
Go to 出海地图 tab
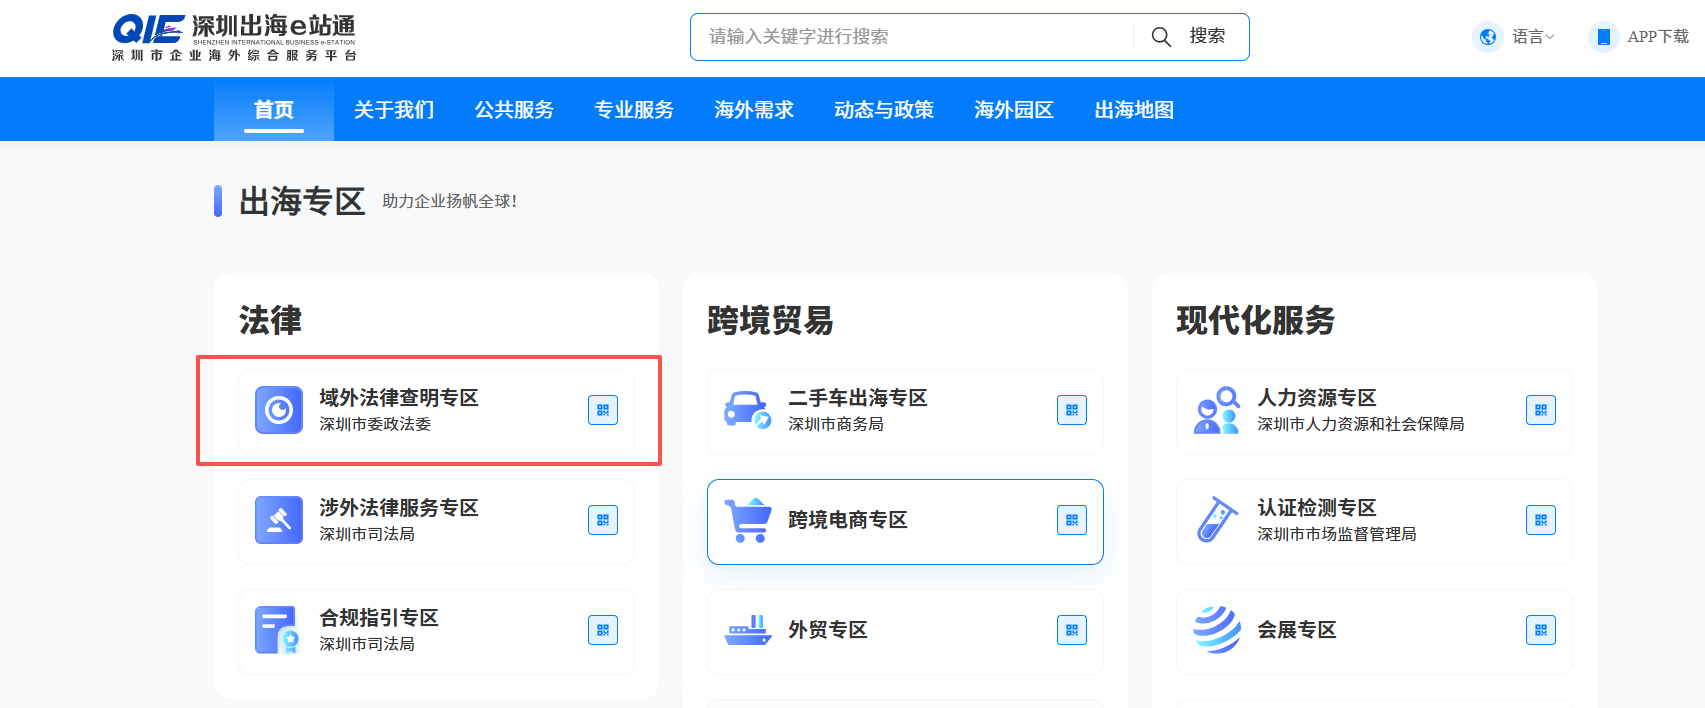[1134, 110]
